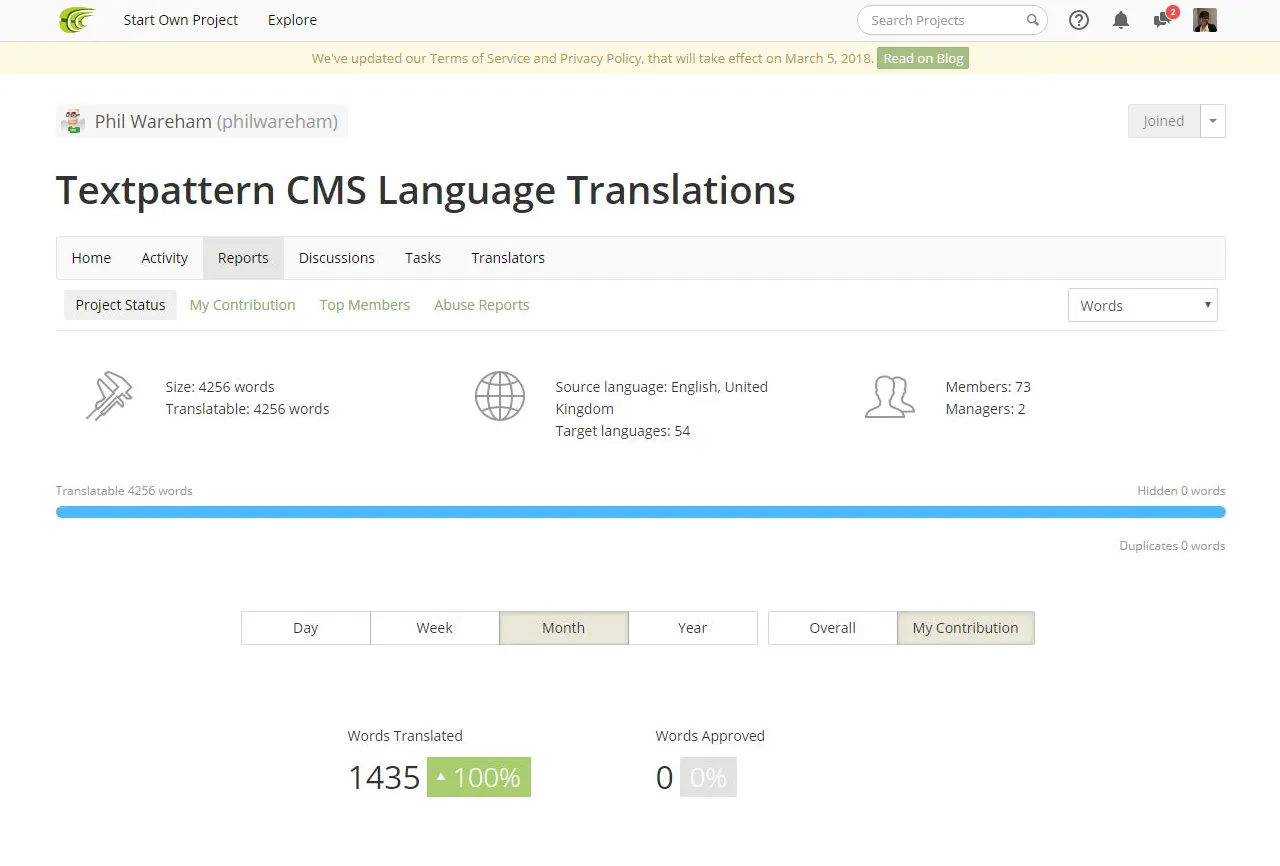Click the 'Members: 73' text
Image resolution: width=1280 pixels, height=866 pixels.
pyautogui.click(x=988, y=387)
